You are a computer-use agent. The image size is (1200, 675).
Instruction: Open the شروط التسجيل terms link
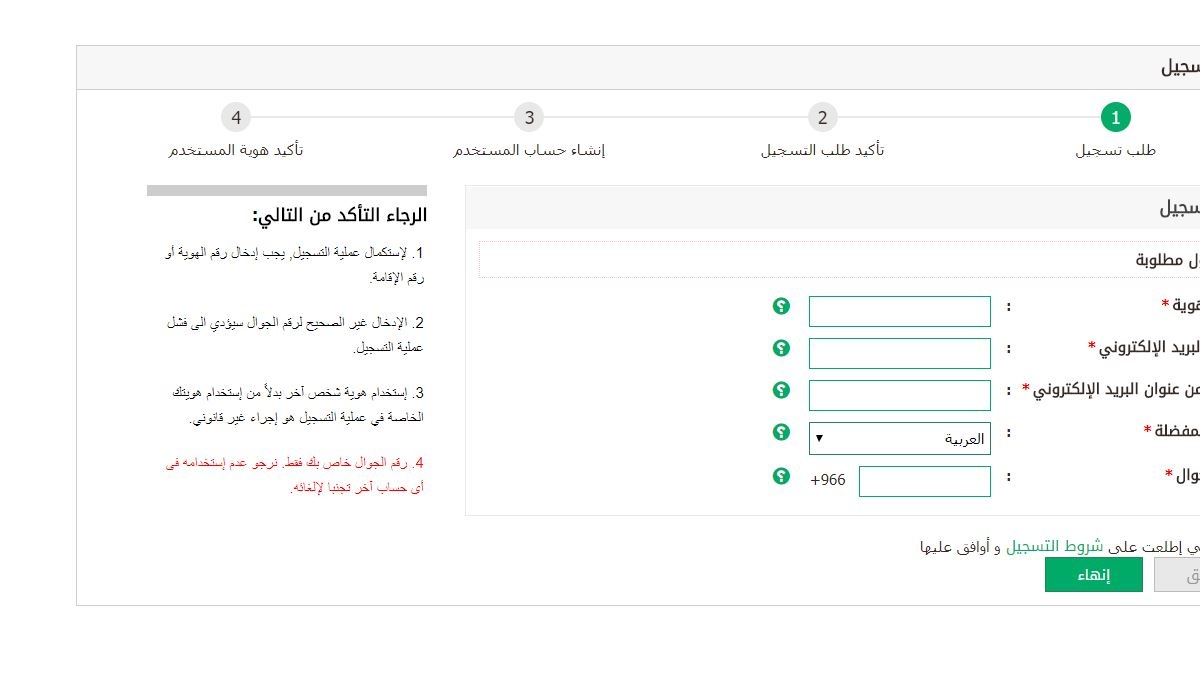(x=1054, y=546)
